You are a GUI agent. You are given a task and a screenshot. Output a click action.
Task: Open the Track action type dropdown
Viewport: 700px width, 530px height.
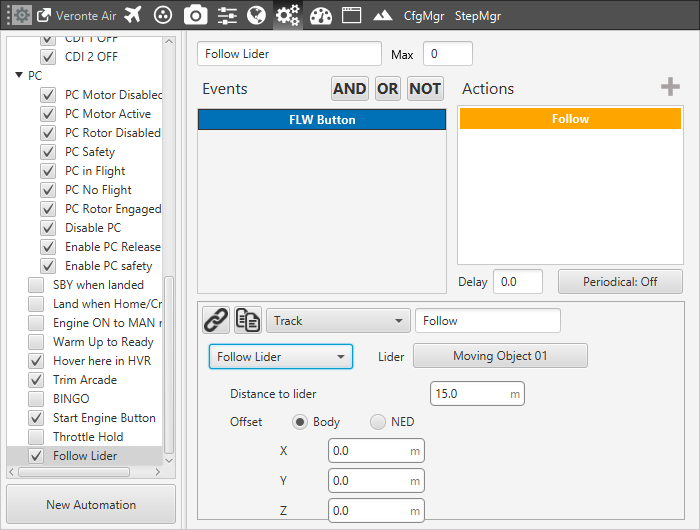tap(338, 321)
